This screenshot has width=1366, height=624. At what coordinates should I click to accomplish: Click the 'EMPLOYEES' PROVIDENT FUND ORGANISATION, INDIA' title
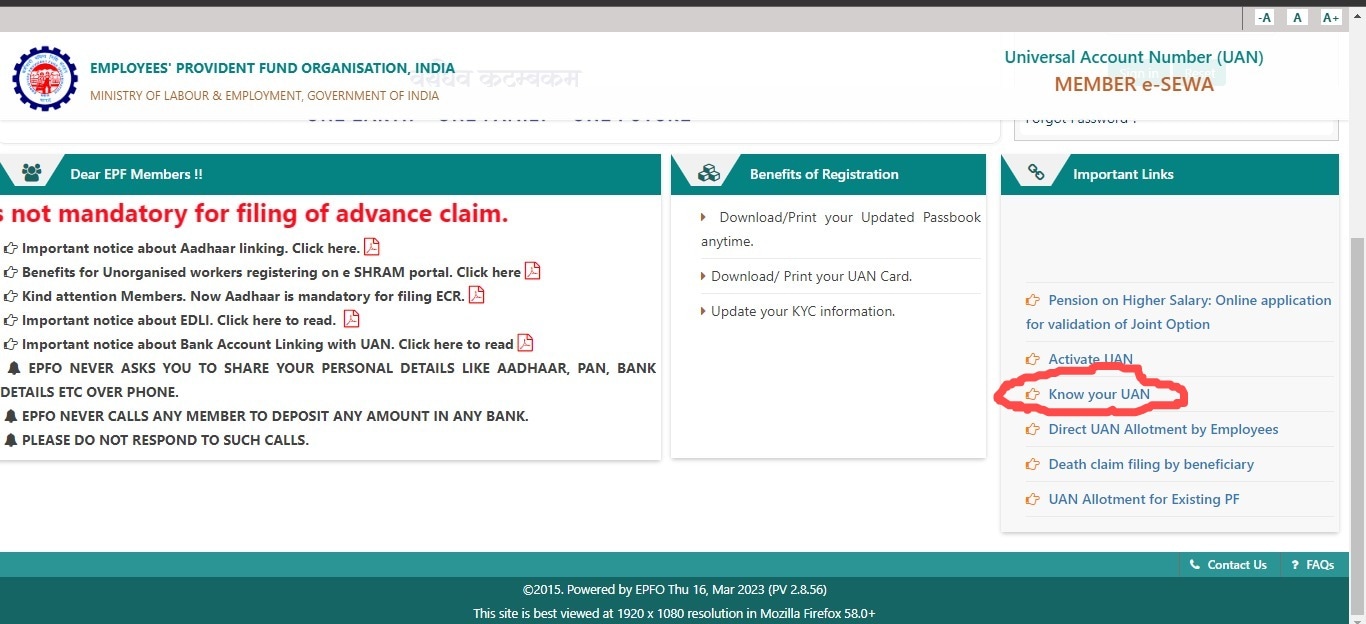[x=272, y=68]
